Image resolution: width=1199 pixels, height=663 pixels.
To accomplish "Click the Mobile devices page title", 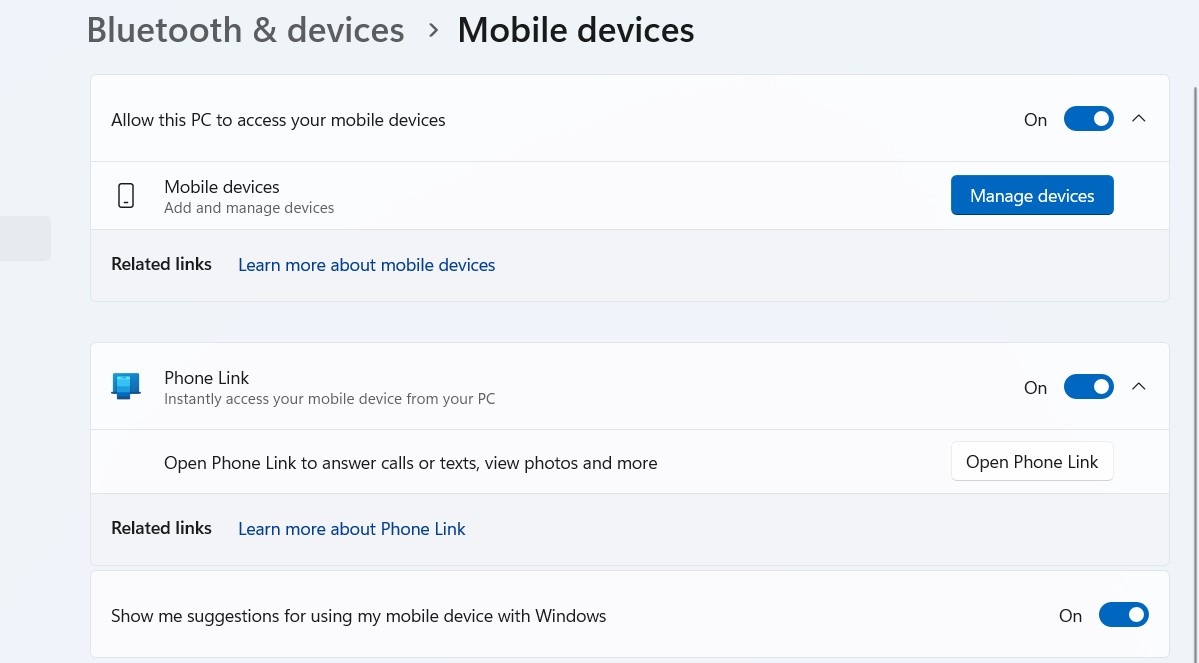I will [x=575, y=30].
